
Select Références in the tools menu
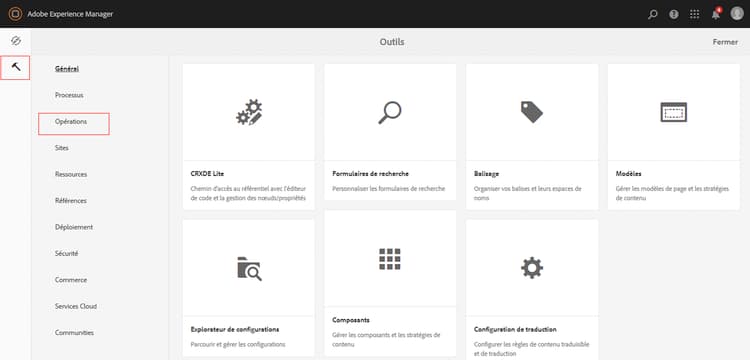[x=71, y=201]
